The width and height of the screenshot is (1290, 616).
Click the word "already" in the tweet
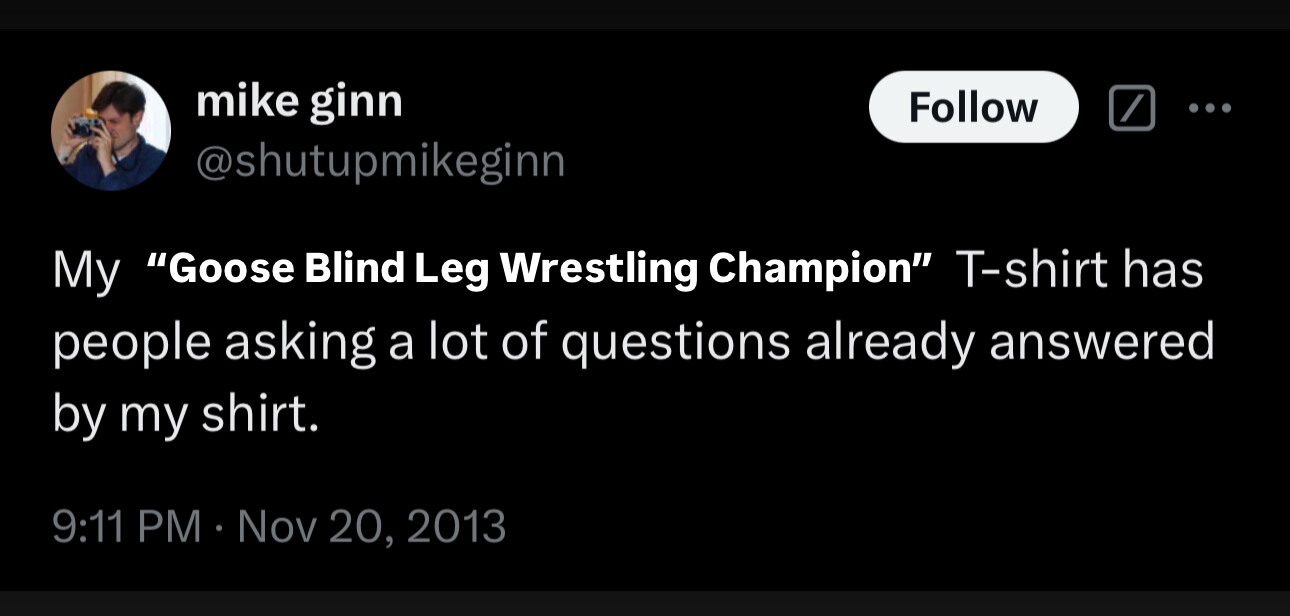point(895,342)
